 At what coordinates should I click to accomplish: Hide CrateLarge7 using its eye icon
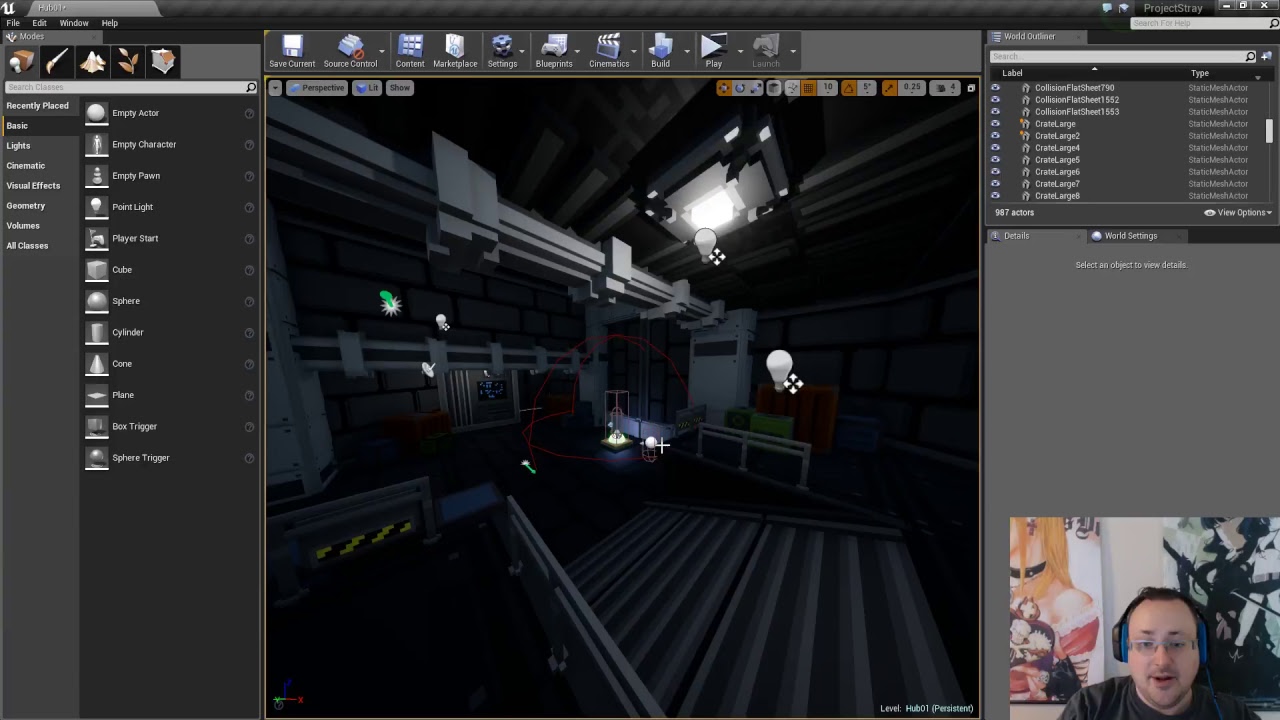coord(995,184)
